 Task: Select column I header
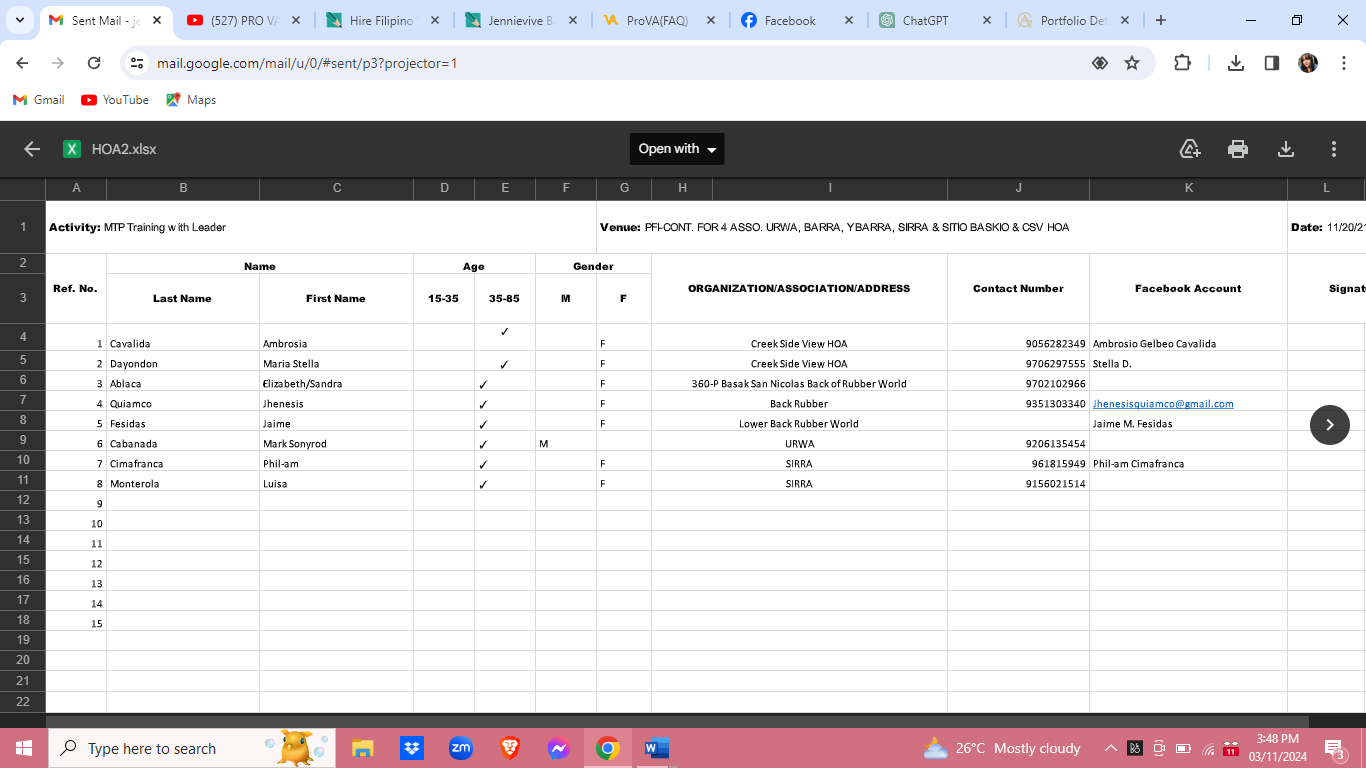tap(830, 188)
